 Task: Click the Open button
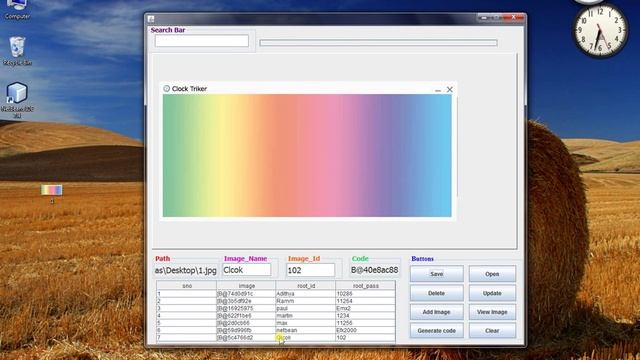point(492,274)
